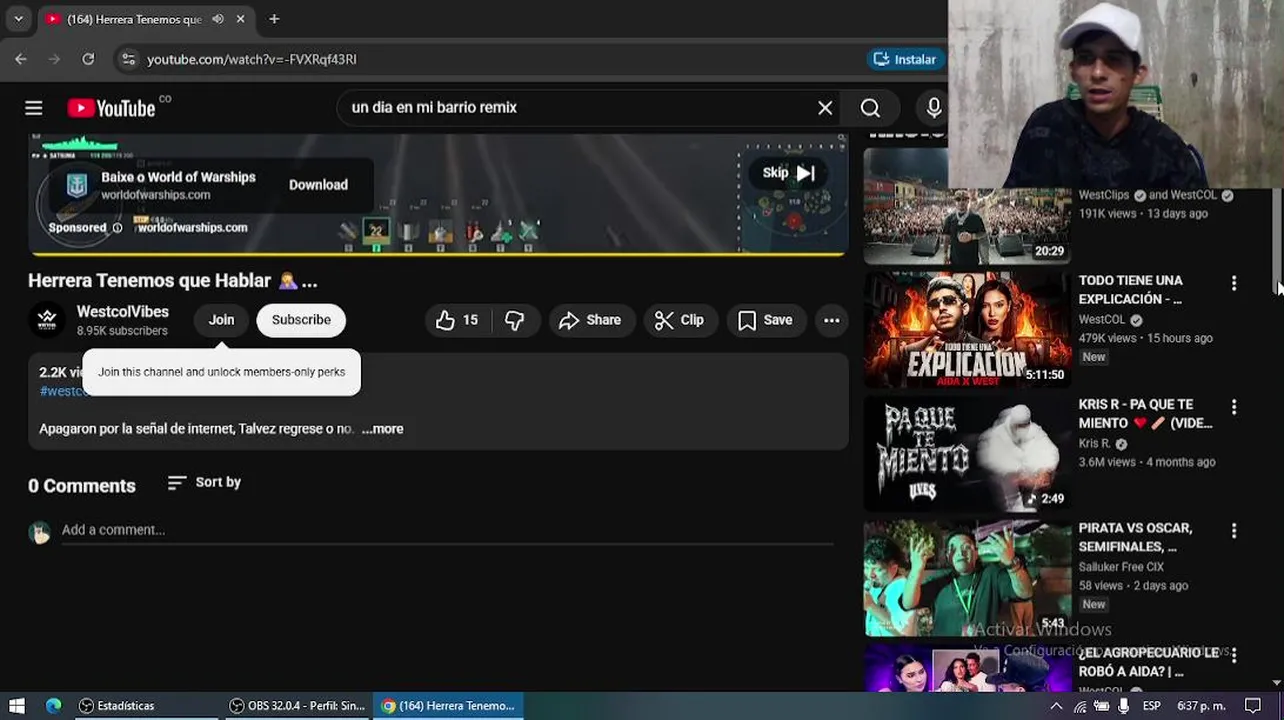This screenshot has width=1284, height=720.
Task: View site information icon in address bar
Action: coord(128,59)
